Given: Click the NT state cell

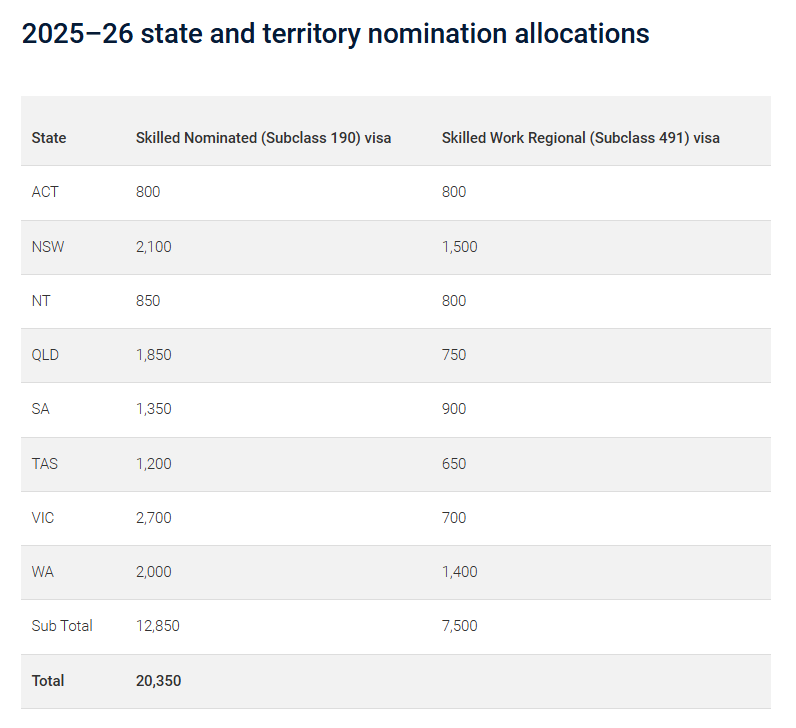Looking at the screenshot, I should click(x=41, y=301).
